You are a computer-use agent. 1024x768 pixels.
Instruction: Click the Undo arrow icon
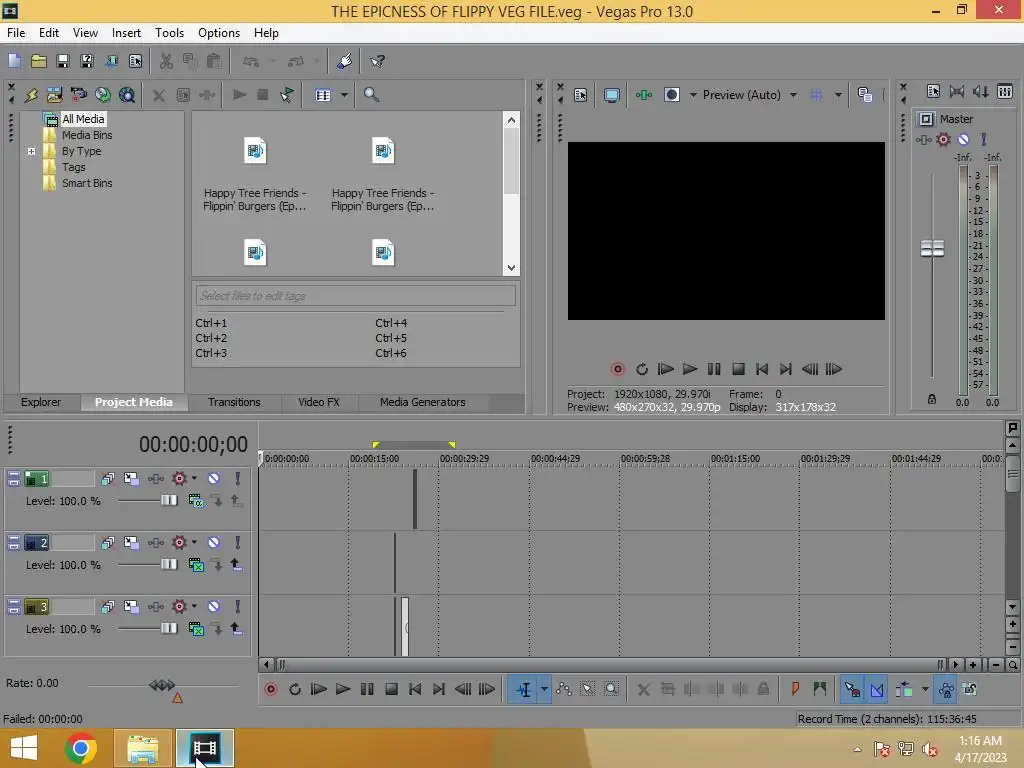(x=251, y=61)
